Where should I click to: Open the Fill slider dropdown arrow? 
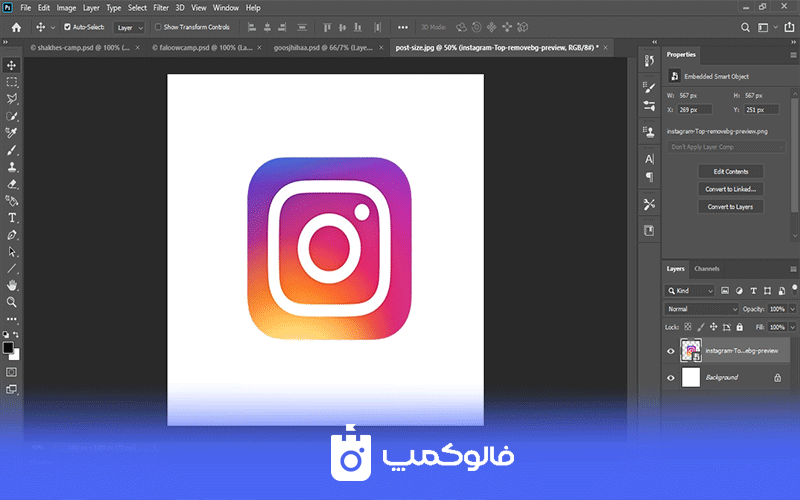(792, 327)
